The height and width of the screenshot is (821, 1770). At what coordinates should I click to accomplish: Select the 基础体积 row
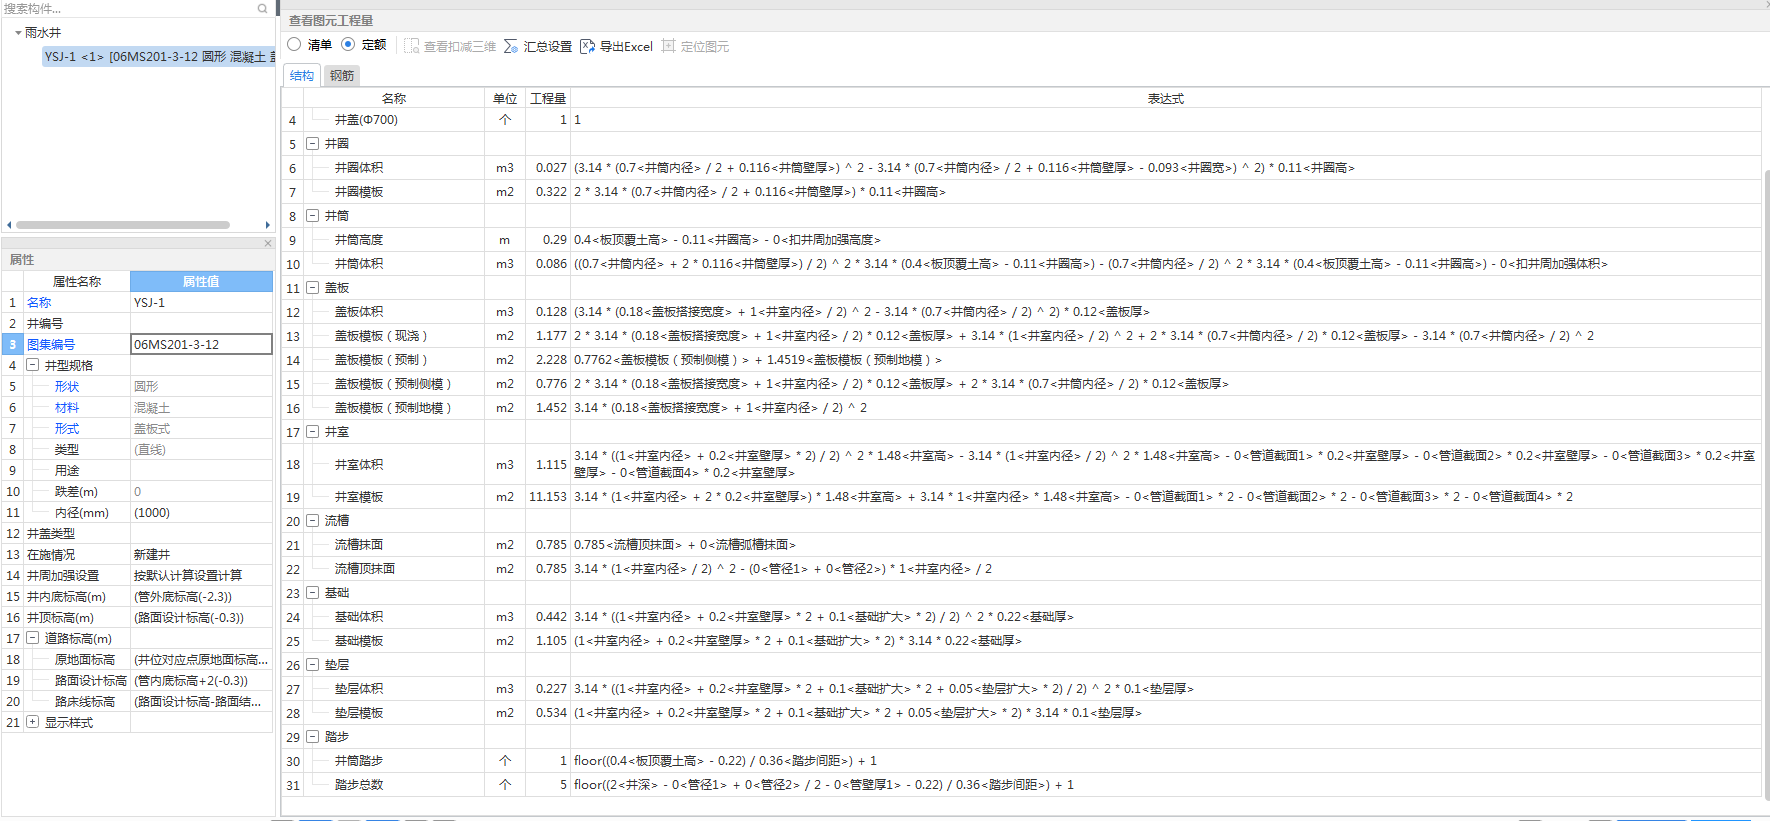pyautogui.click(x=1021, y=617)
